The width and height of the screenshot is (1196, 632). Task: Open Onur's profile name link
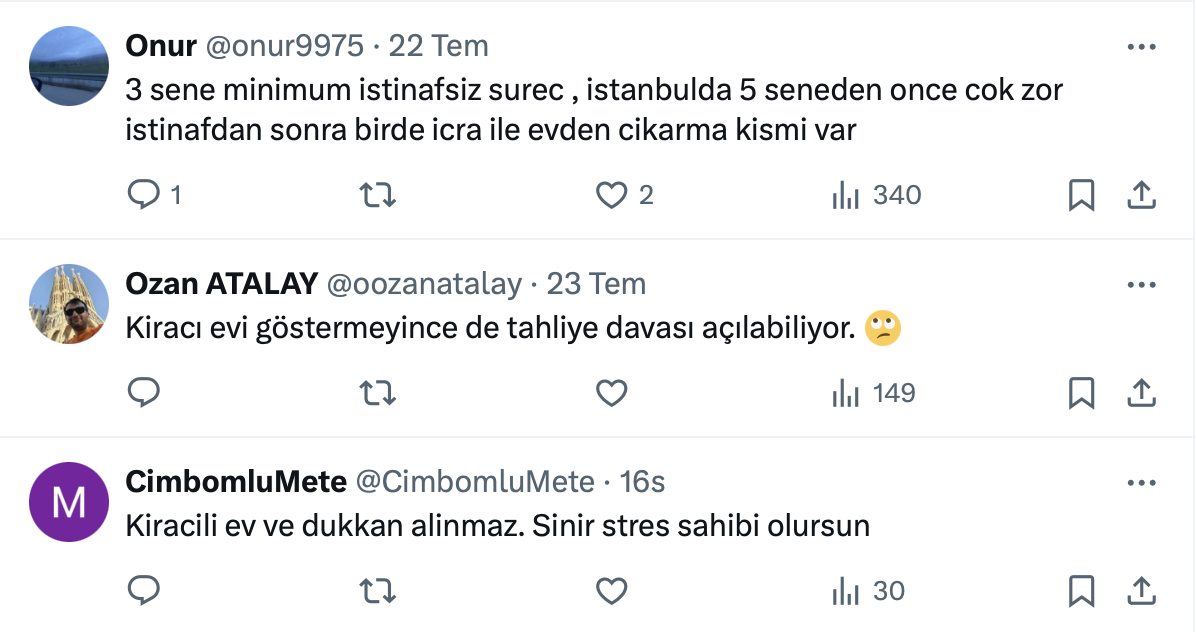(x=161, y=46)
